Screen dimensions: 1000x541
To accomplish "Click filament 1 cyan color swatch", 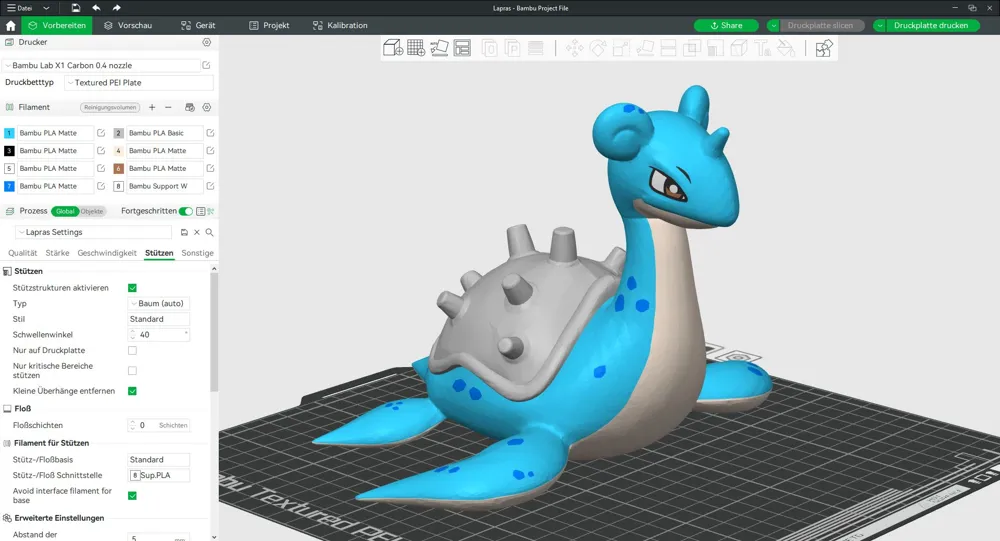I will pos(9,133).
